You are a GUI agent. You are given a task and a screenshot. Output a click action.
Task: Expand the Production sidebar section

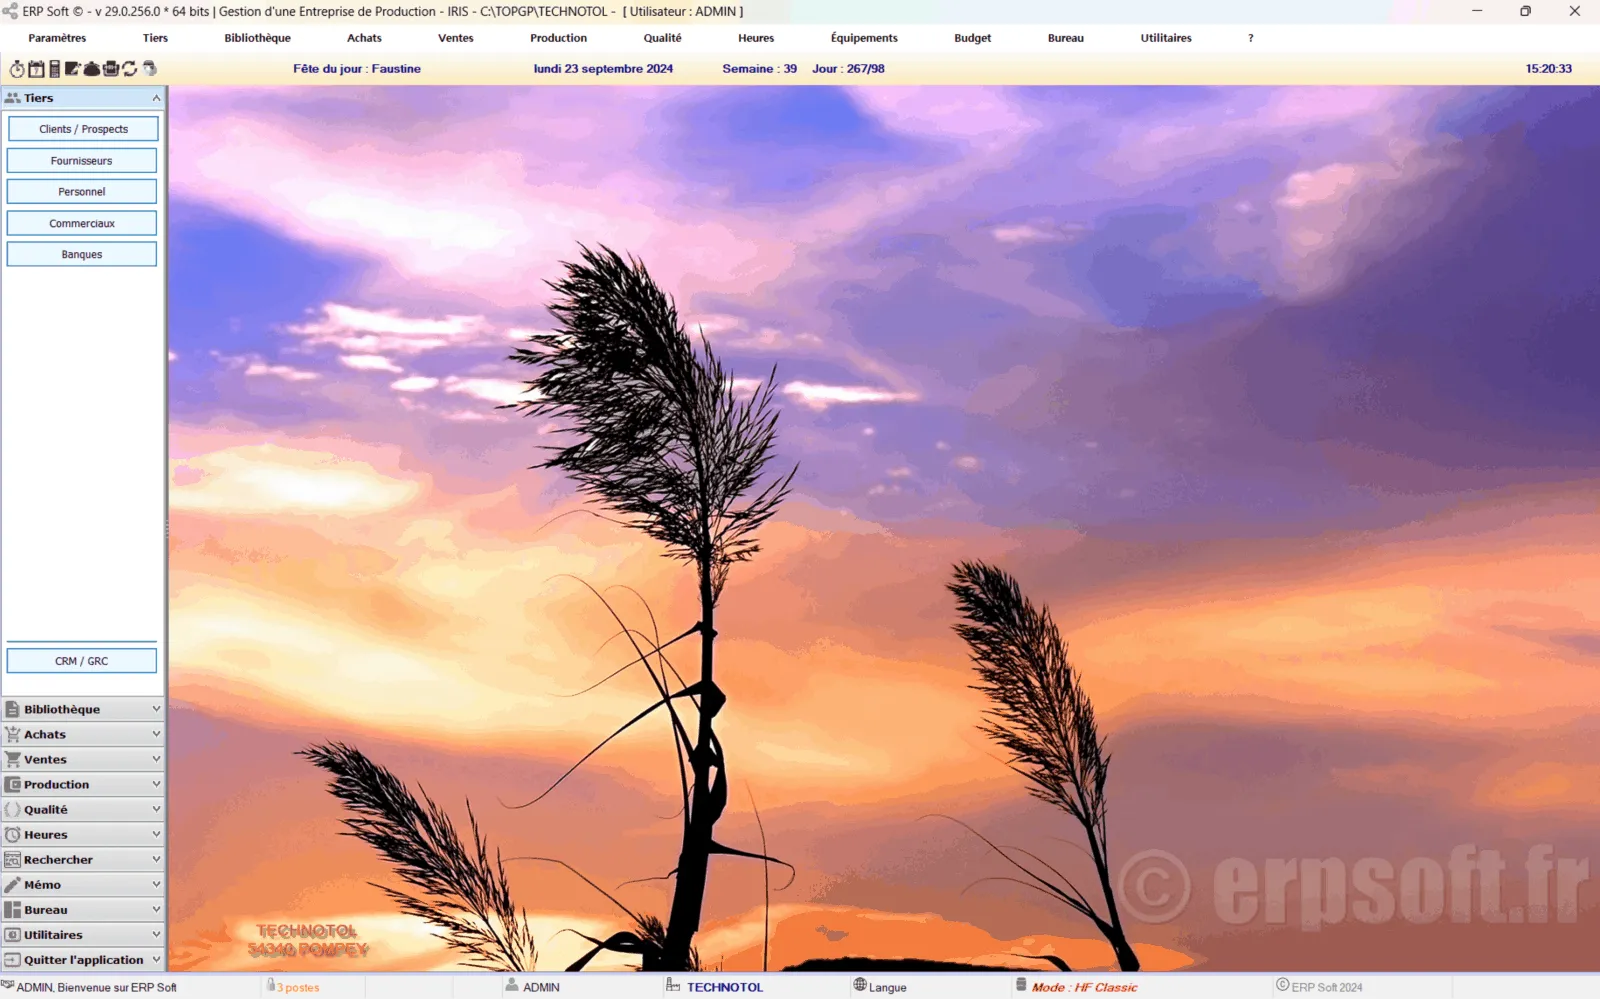156,785
